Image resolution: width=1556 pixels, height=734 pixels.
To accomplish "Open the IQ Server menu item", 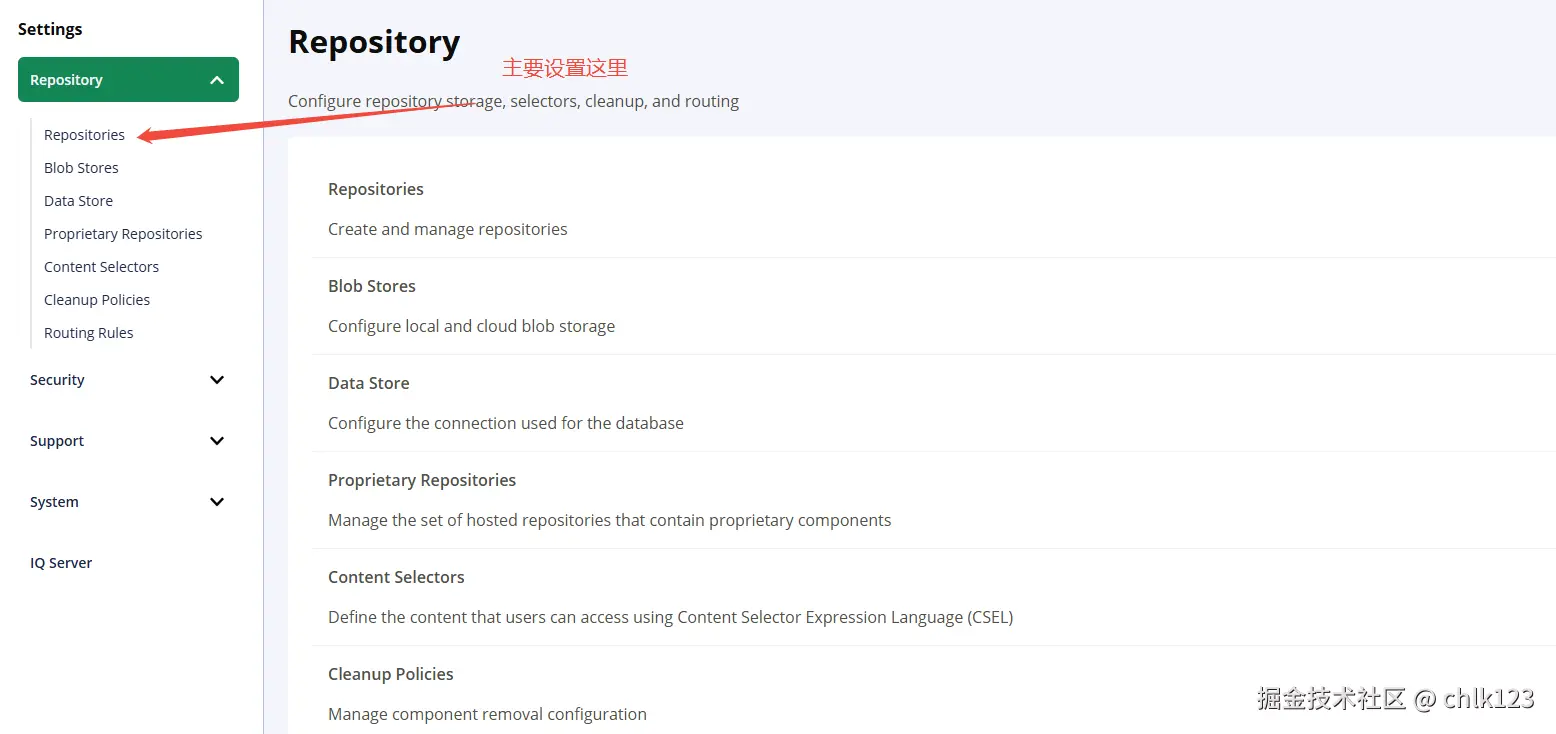I will click(61, 563).
